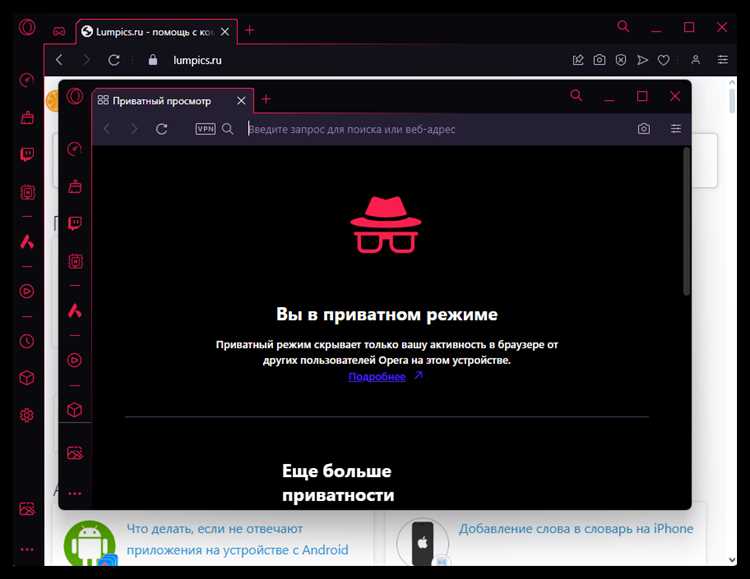Click the search icon in the back window title bar

coord(623,26)
